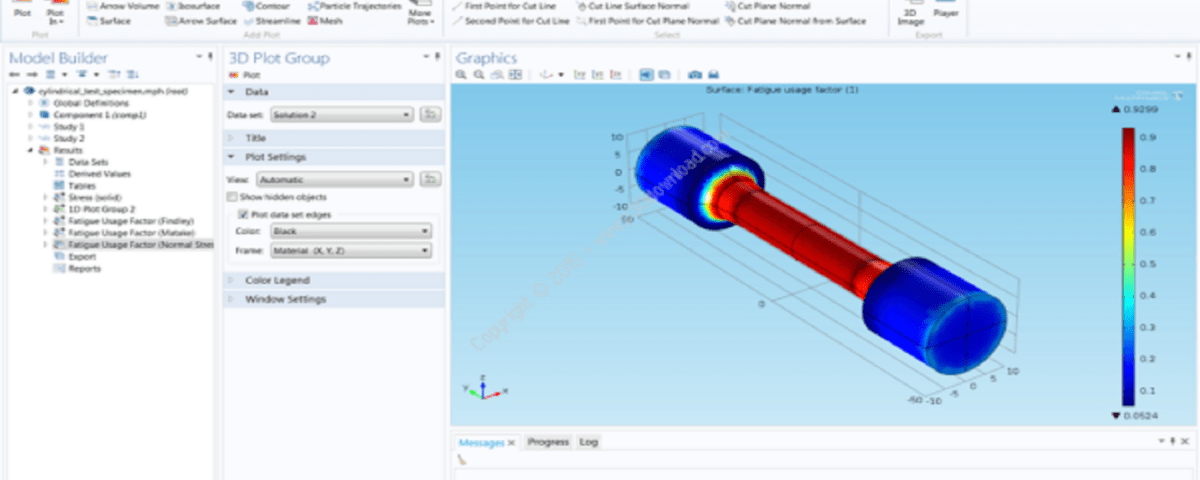Viewport: 1200px width, 480px height.
Task: Go to source of View
Action: tap(431, 180)
